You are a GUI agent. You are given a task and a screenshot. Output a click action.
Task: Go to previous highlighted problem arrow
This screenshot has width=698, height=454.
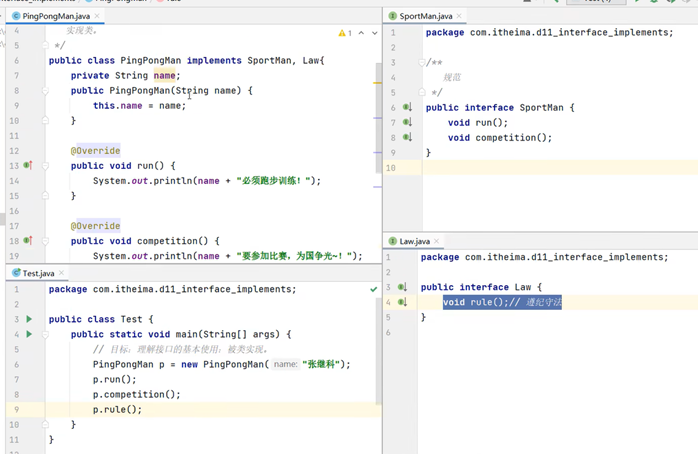pyautogui.click(x=361, y=33)
